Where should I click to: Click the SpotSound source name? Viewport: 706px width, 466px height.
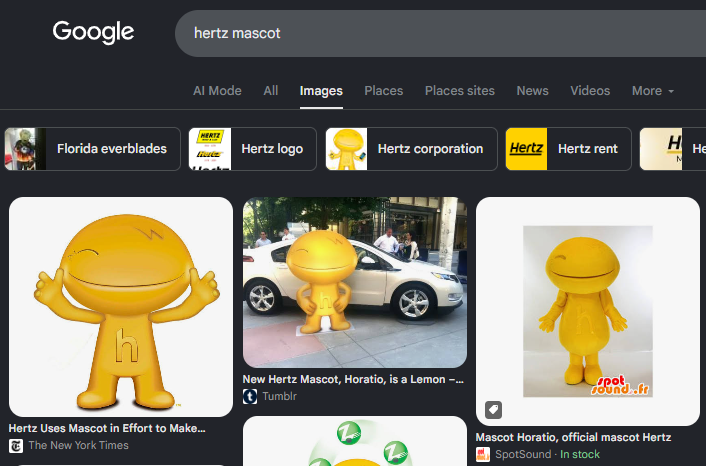click(x=523, y=454)
